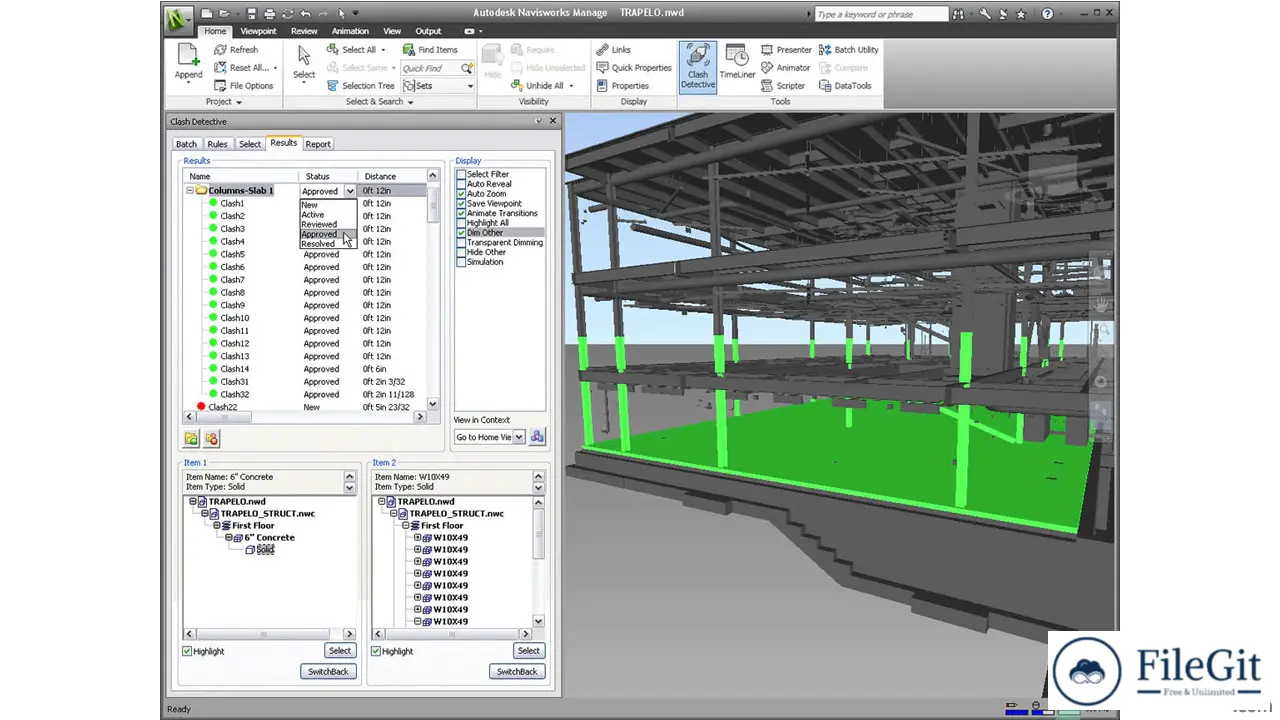Open the Animation ribbon tab
The image size is (1280, 720).
click(x=350, y=31)
